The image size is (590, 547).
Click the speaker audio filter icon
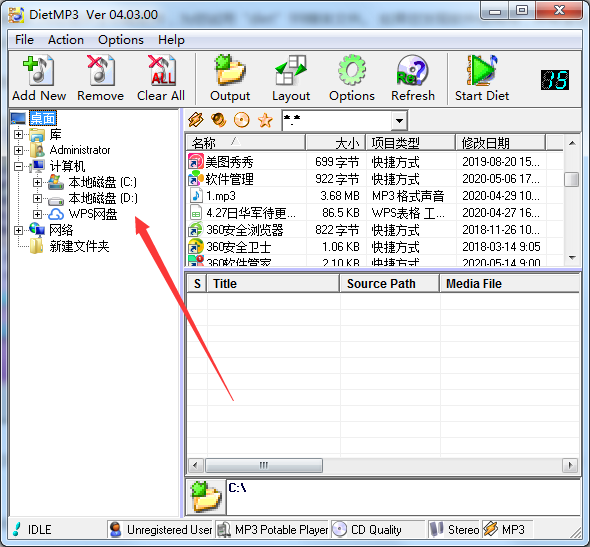pyautogui.click(x=218, y=120)
